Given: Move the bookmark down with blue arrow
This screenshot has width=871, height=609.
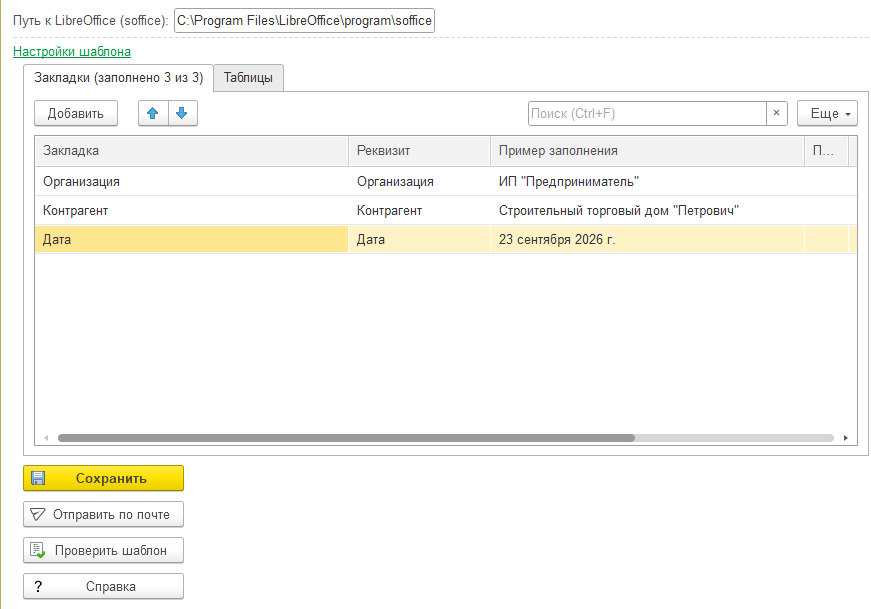Looking at the screenshot, I should (x=182, y=113).
